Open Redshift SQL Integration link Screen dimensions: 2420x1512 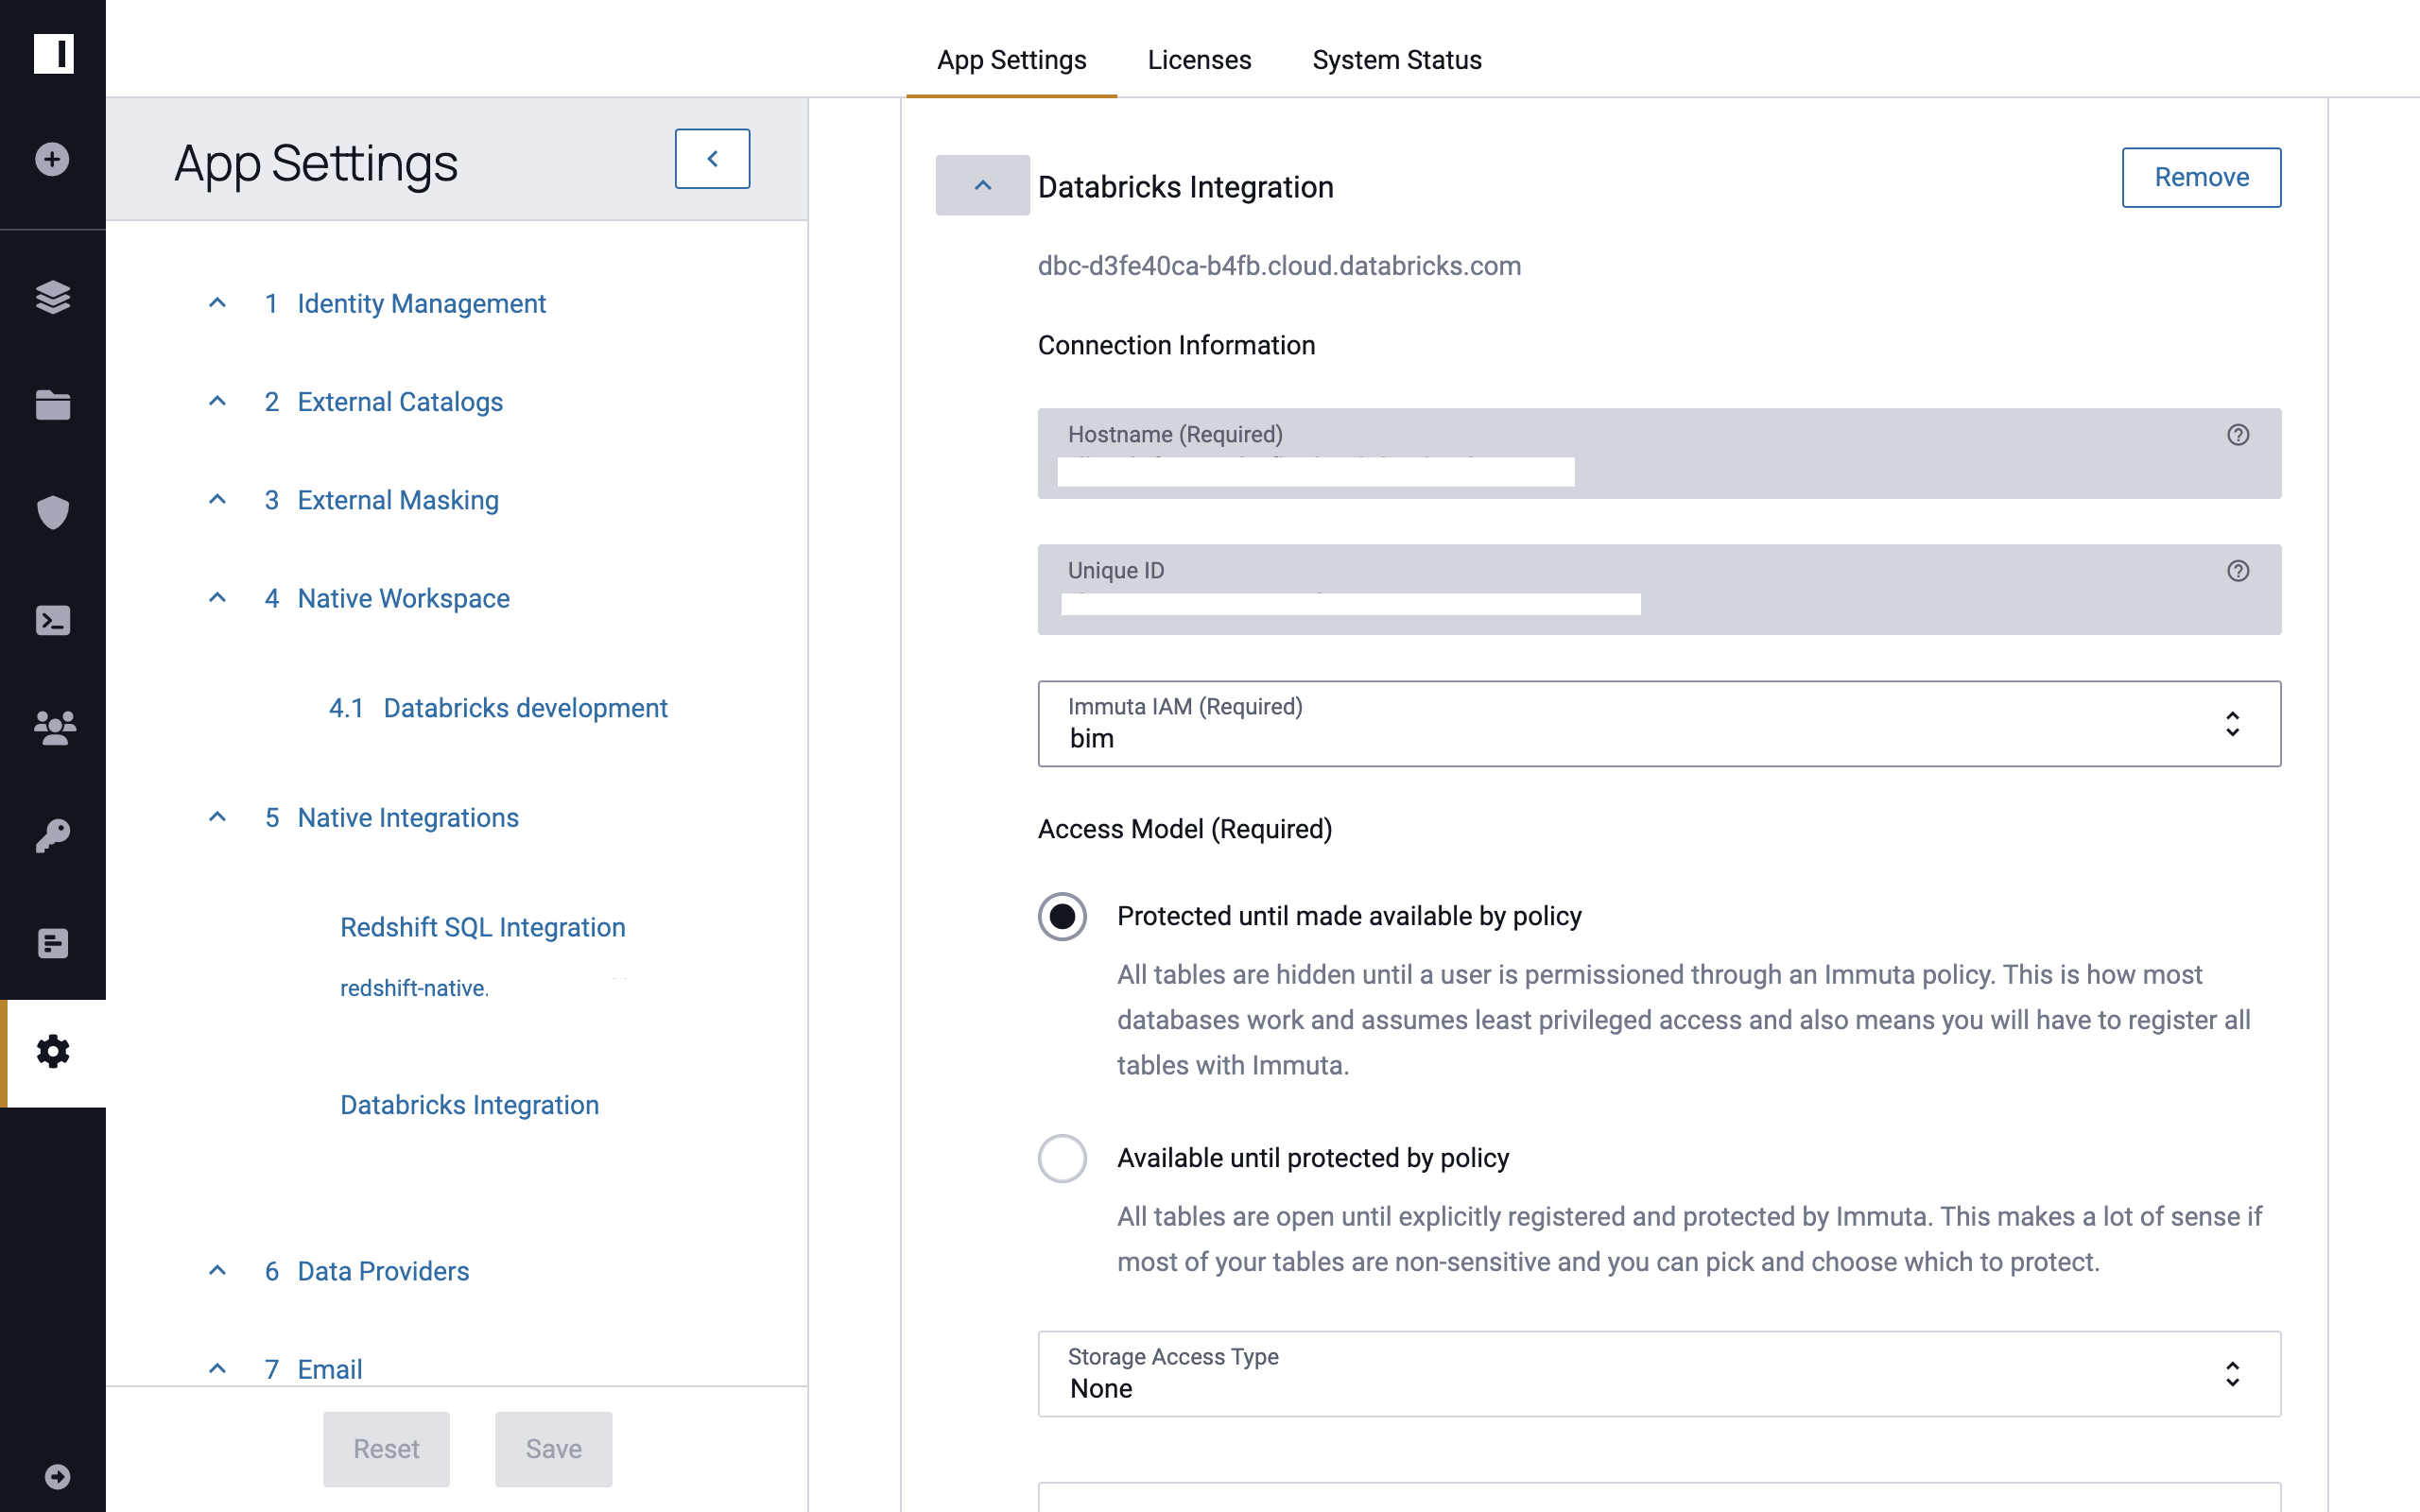tap(483, 927)
